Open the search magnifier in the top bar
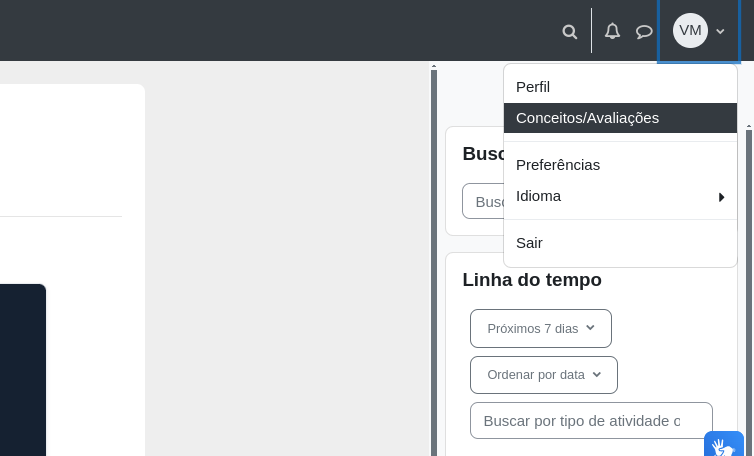This screenshot has height=456, width=754. 570,31
